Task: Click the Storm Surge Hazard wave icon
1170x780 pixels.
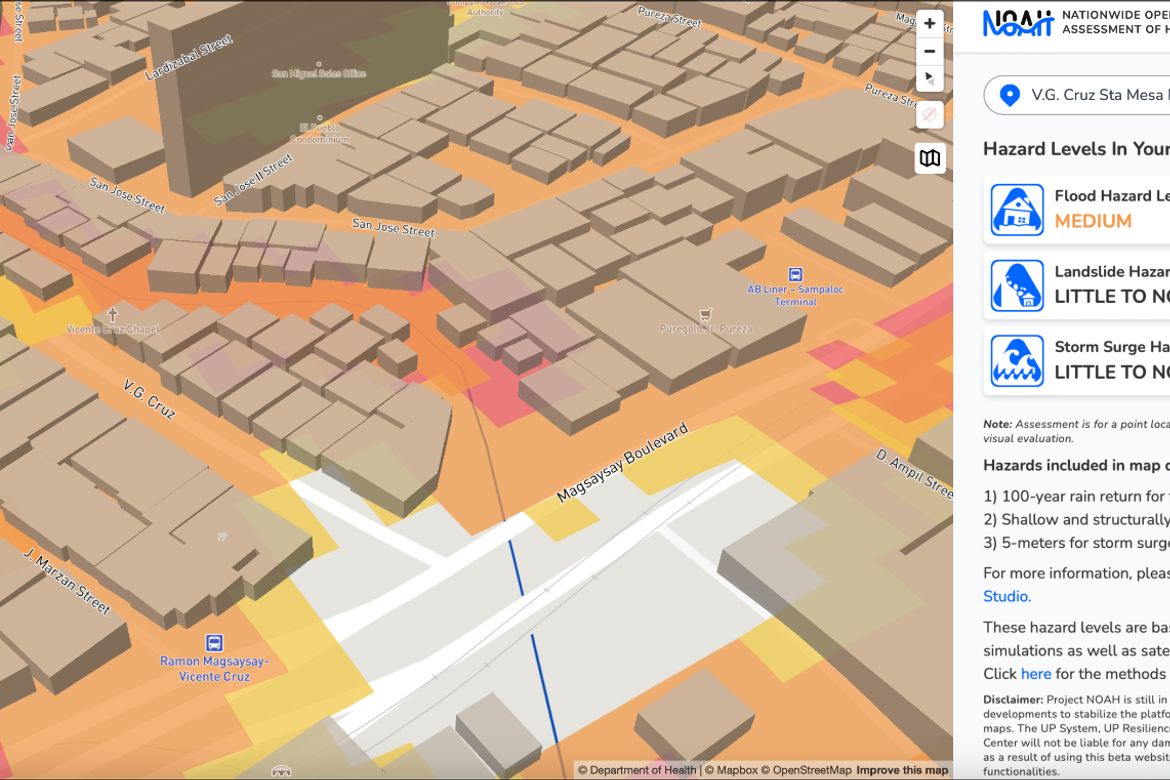Action: pos(1017,361)
